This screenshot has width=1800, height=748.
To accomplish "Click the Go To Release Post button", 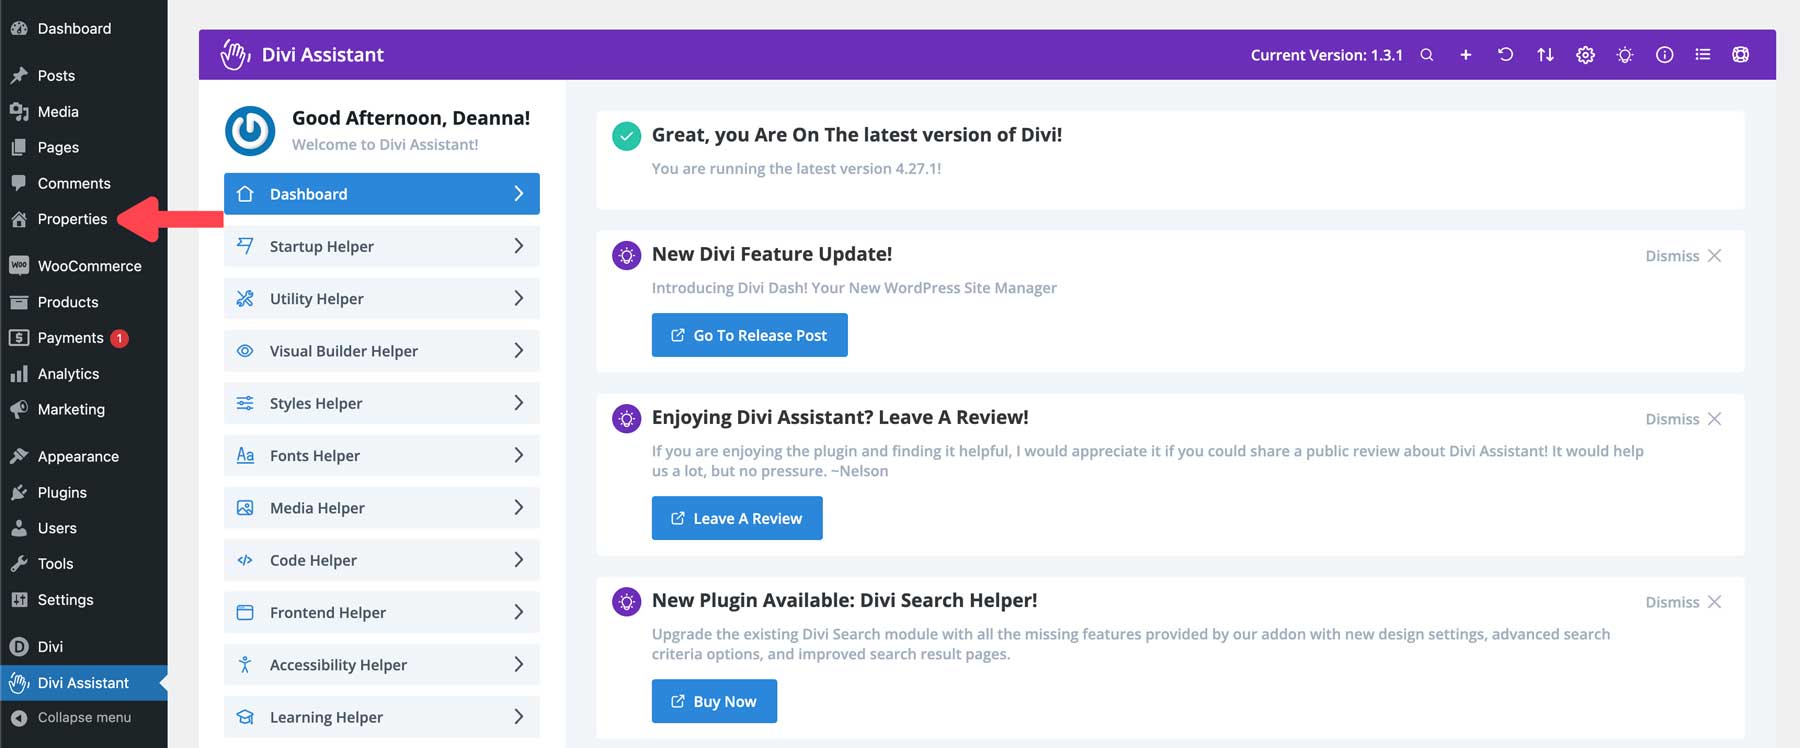I will 749,335.
